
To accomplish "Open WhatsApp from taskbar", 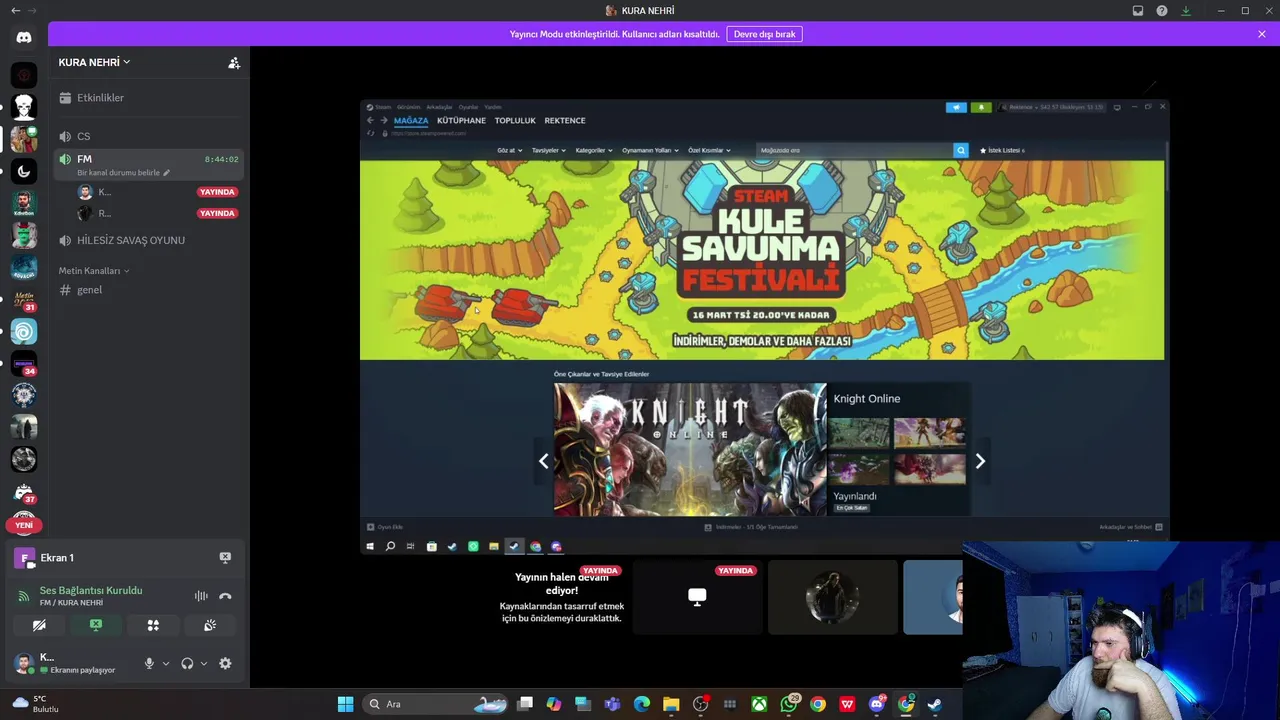I will coord(789,704).
